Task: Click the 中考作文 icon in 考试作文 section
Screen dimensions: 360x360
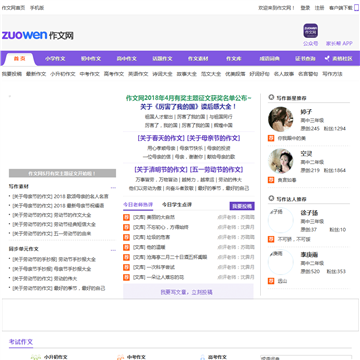Action: 120,357
